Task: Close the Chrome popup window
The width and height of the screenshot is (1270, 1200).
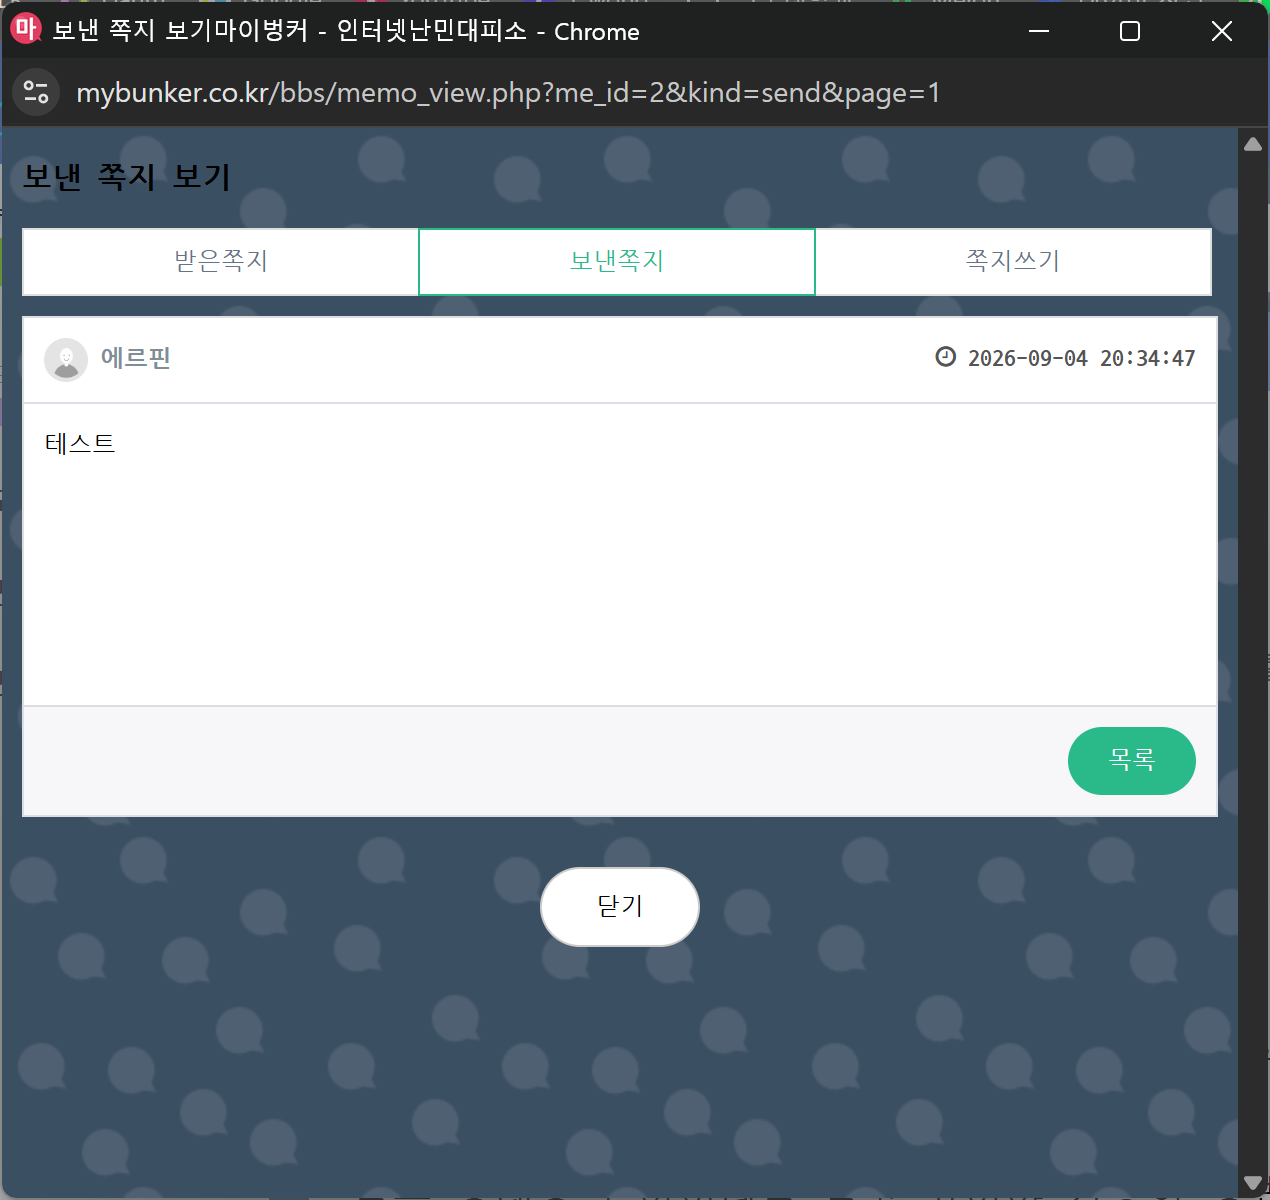Action: (x=1221, y=31)
